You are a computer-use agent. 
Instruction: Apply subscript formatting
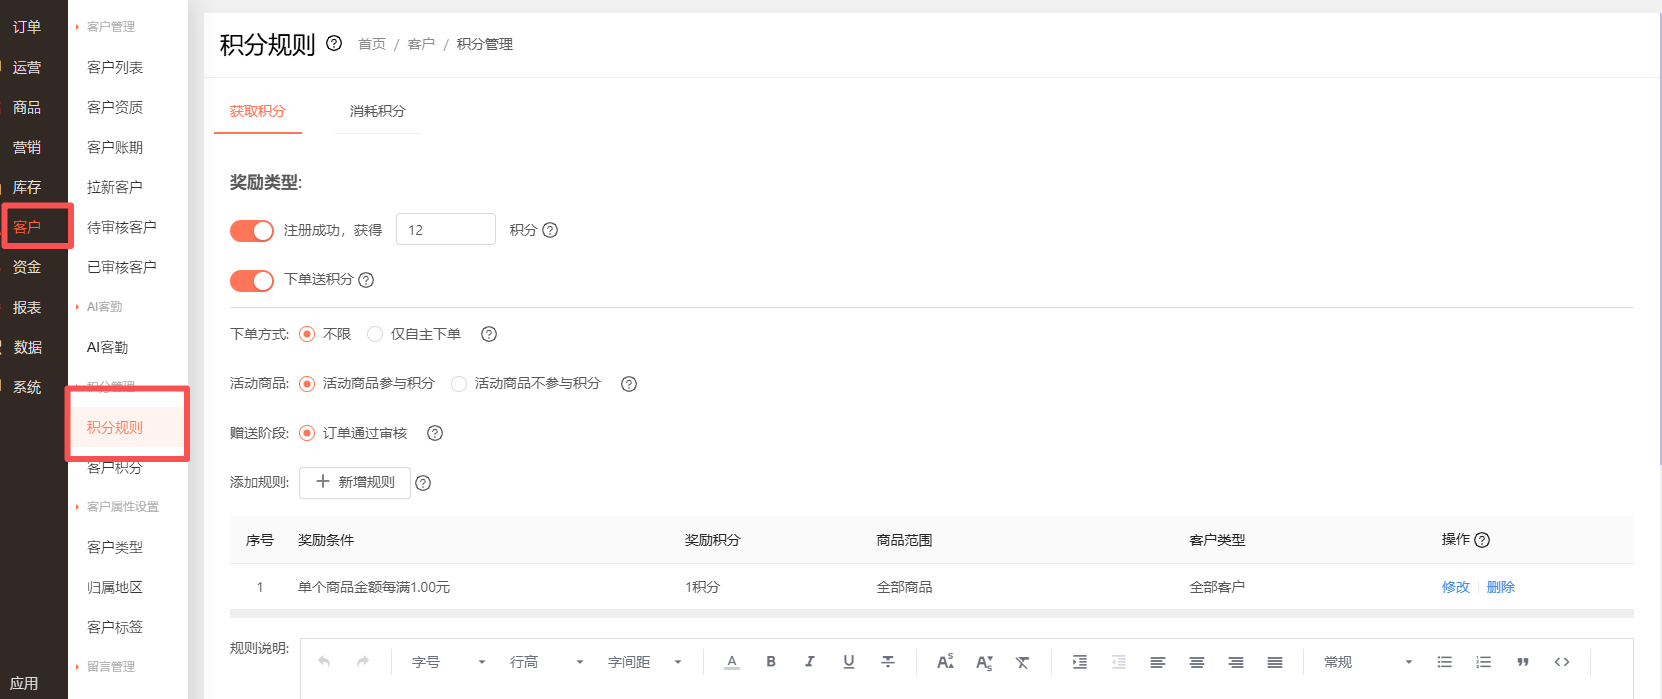coord(984,662)
